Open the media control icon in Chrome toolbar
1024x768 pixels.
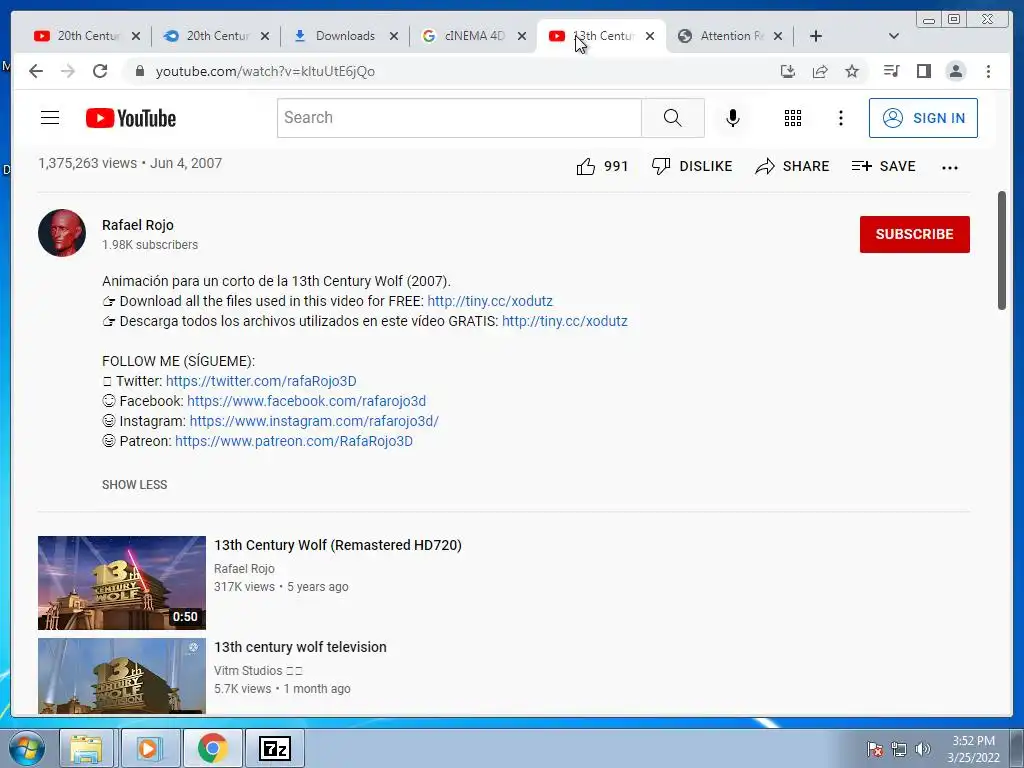891,71
